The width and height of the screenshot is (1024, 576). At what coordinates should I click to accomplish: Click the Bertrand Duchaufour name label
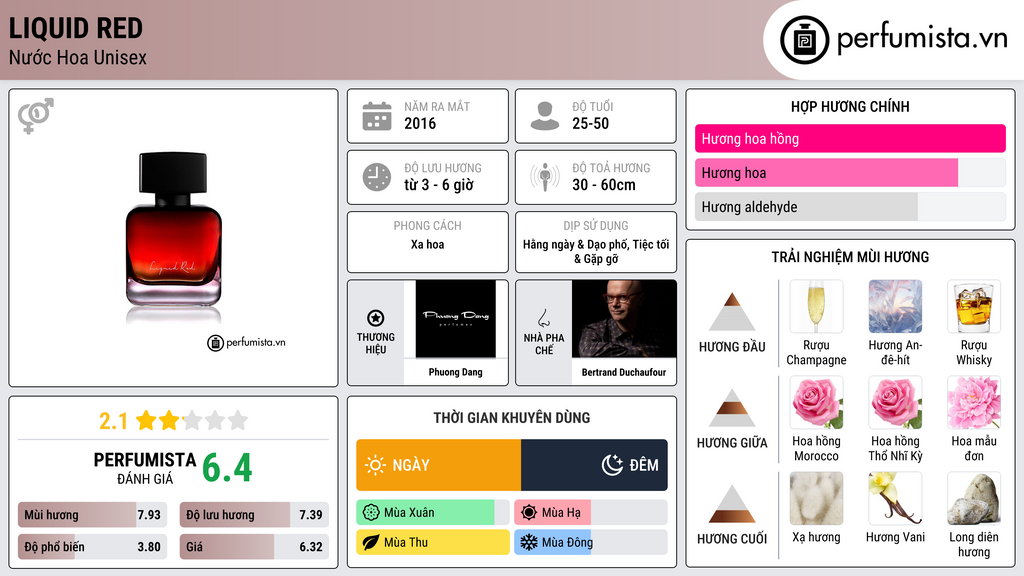click(624, 372)
